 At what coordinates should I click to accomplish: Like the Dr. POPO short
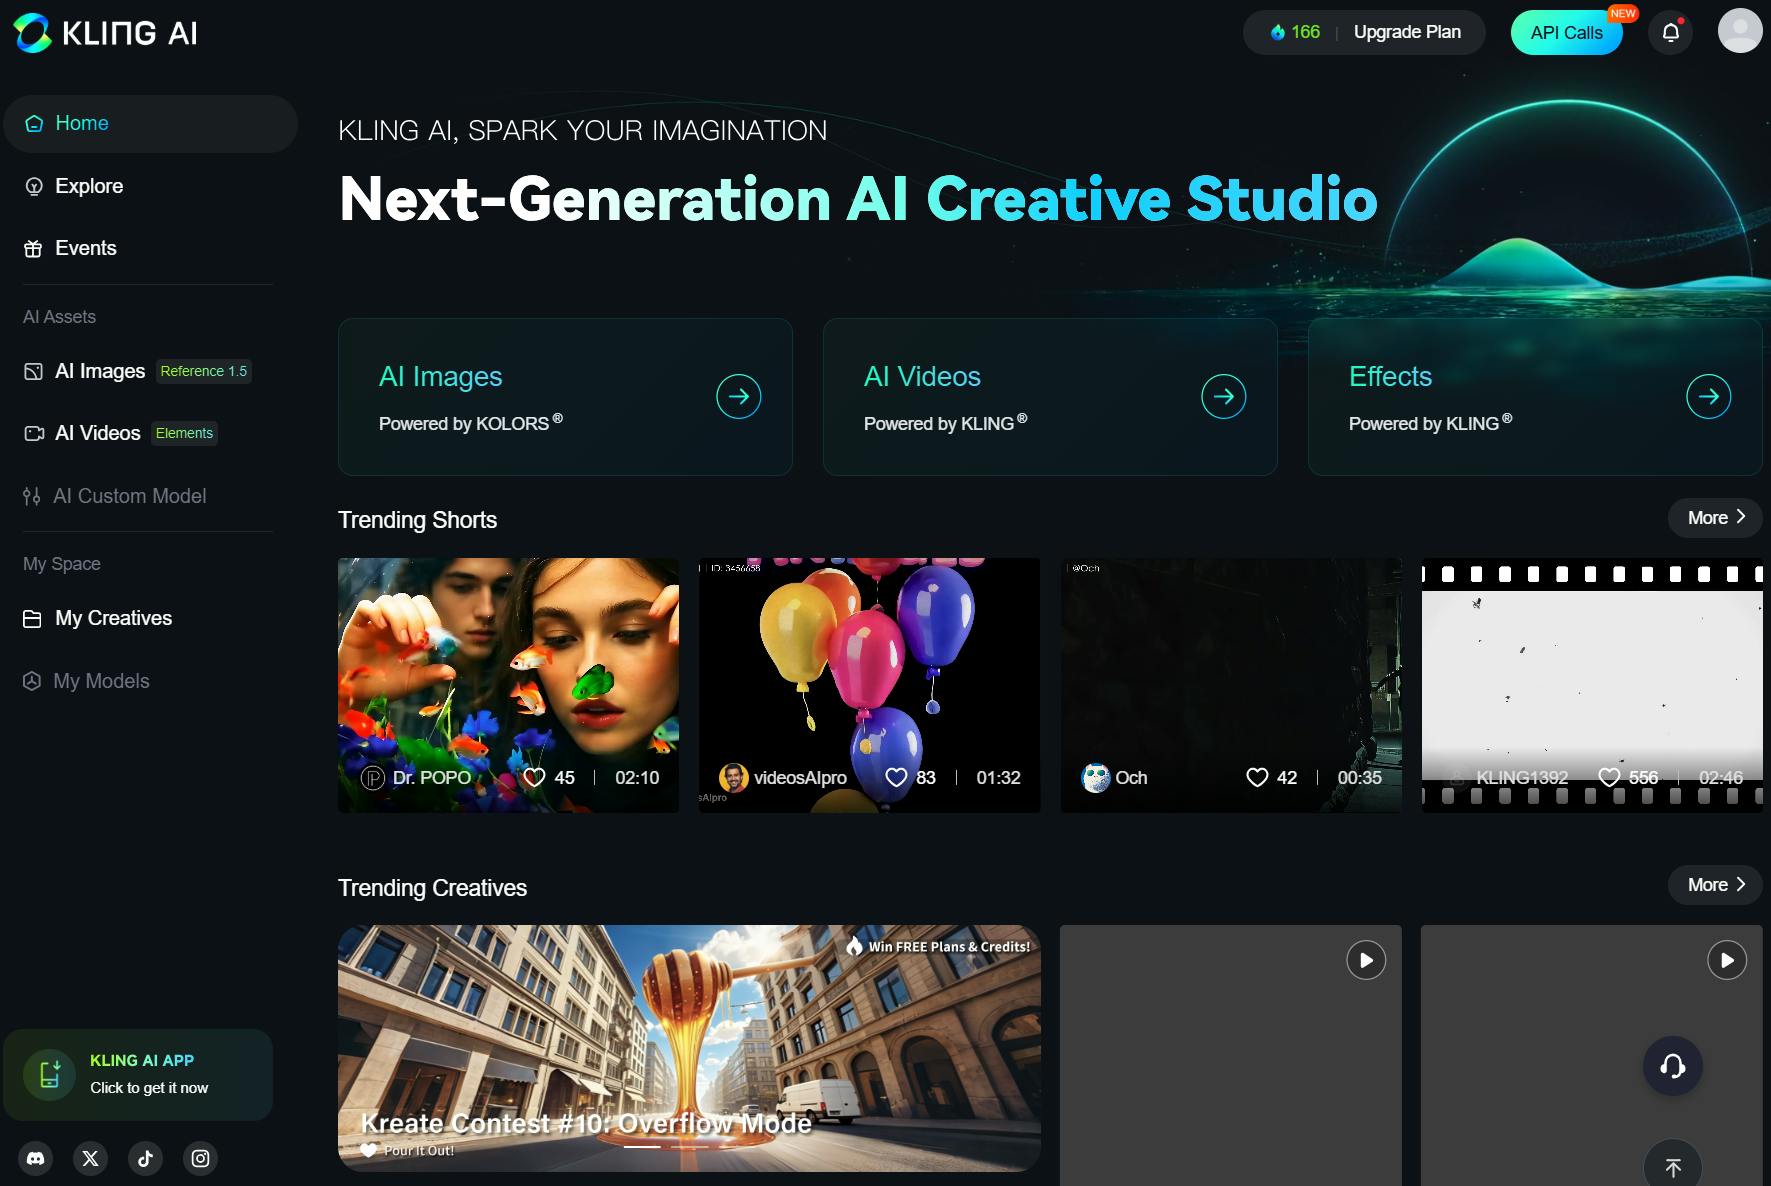tap(535, 777)
